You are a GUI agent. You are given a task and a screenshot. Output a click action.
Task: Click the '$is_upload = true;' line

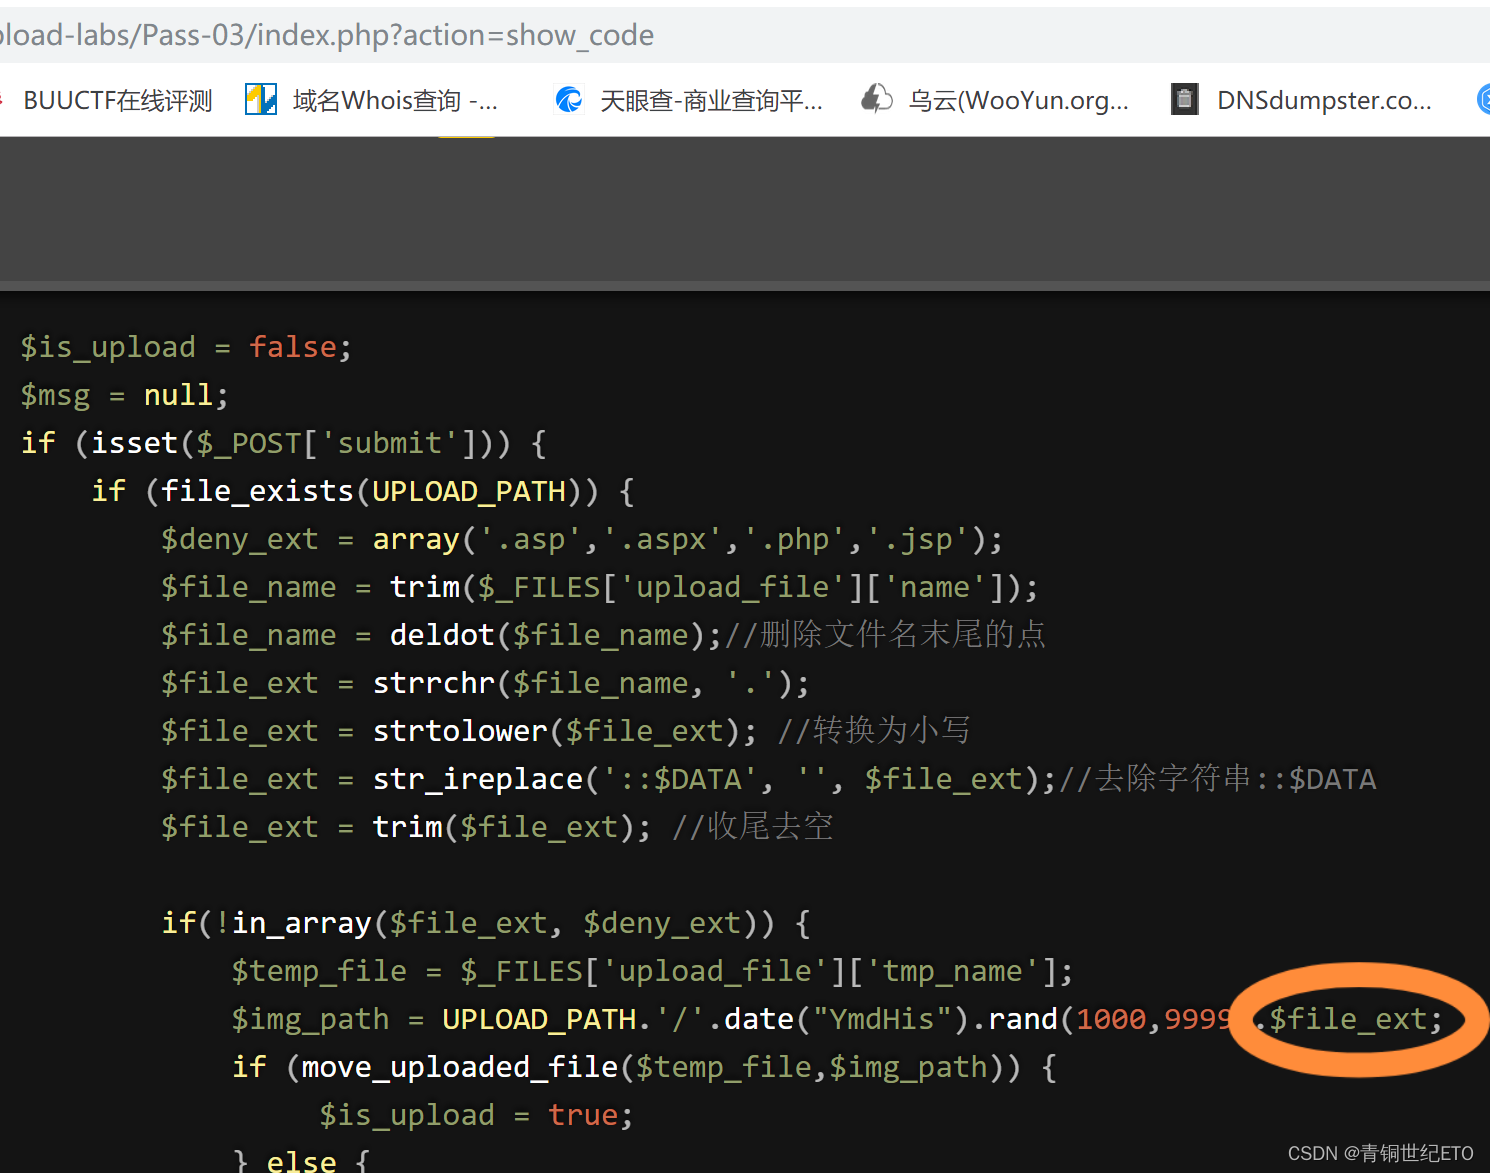[476, 1115]
